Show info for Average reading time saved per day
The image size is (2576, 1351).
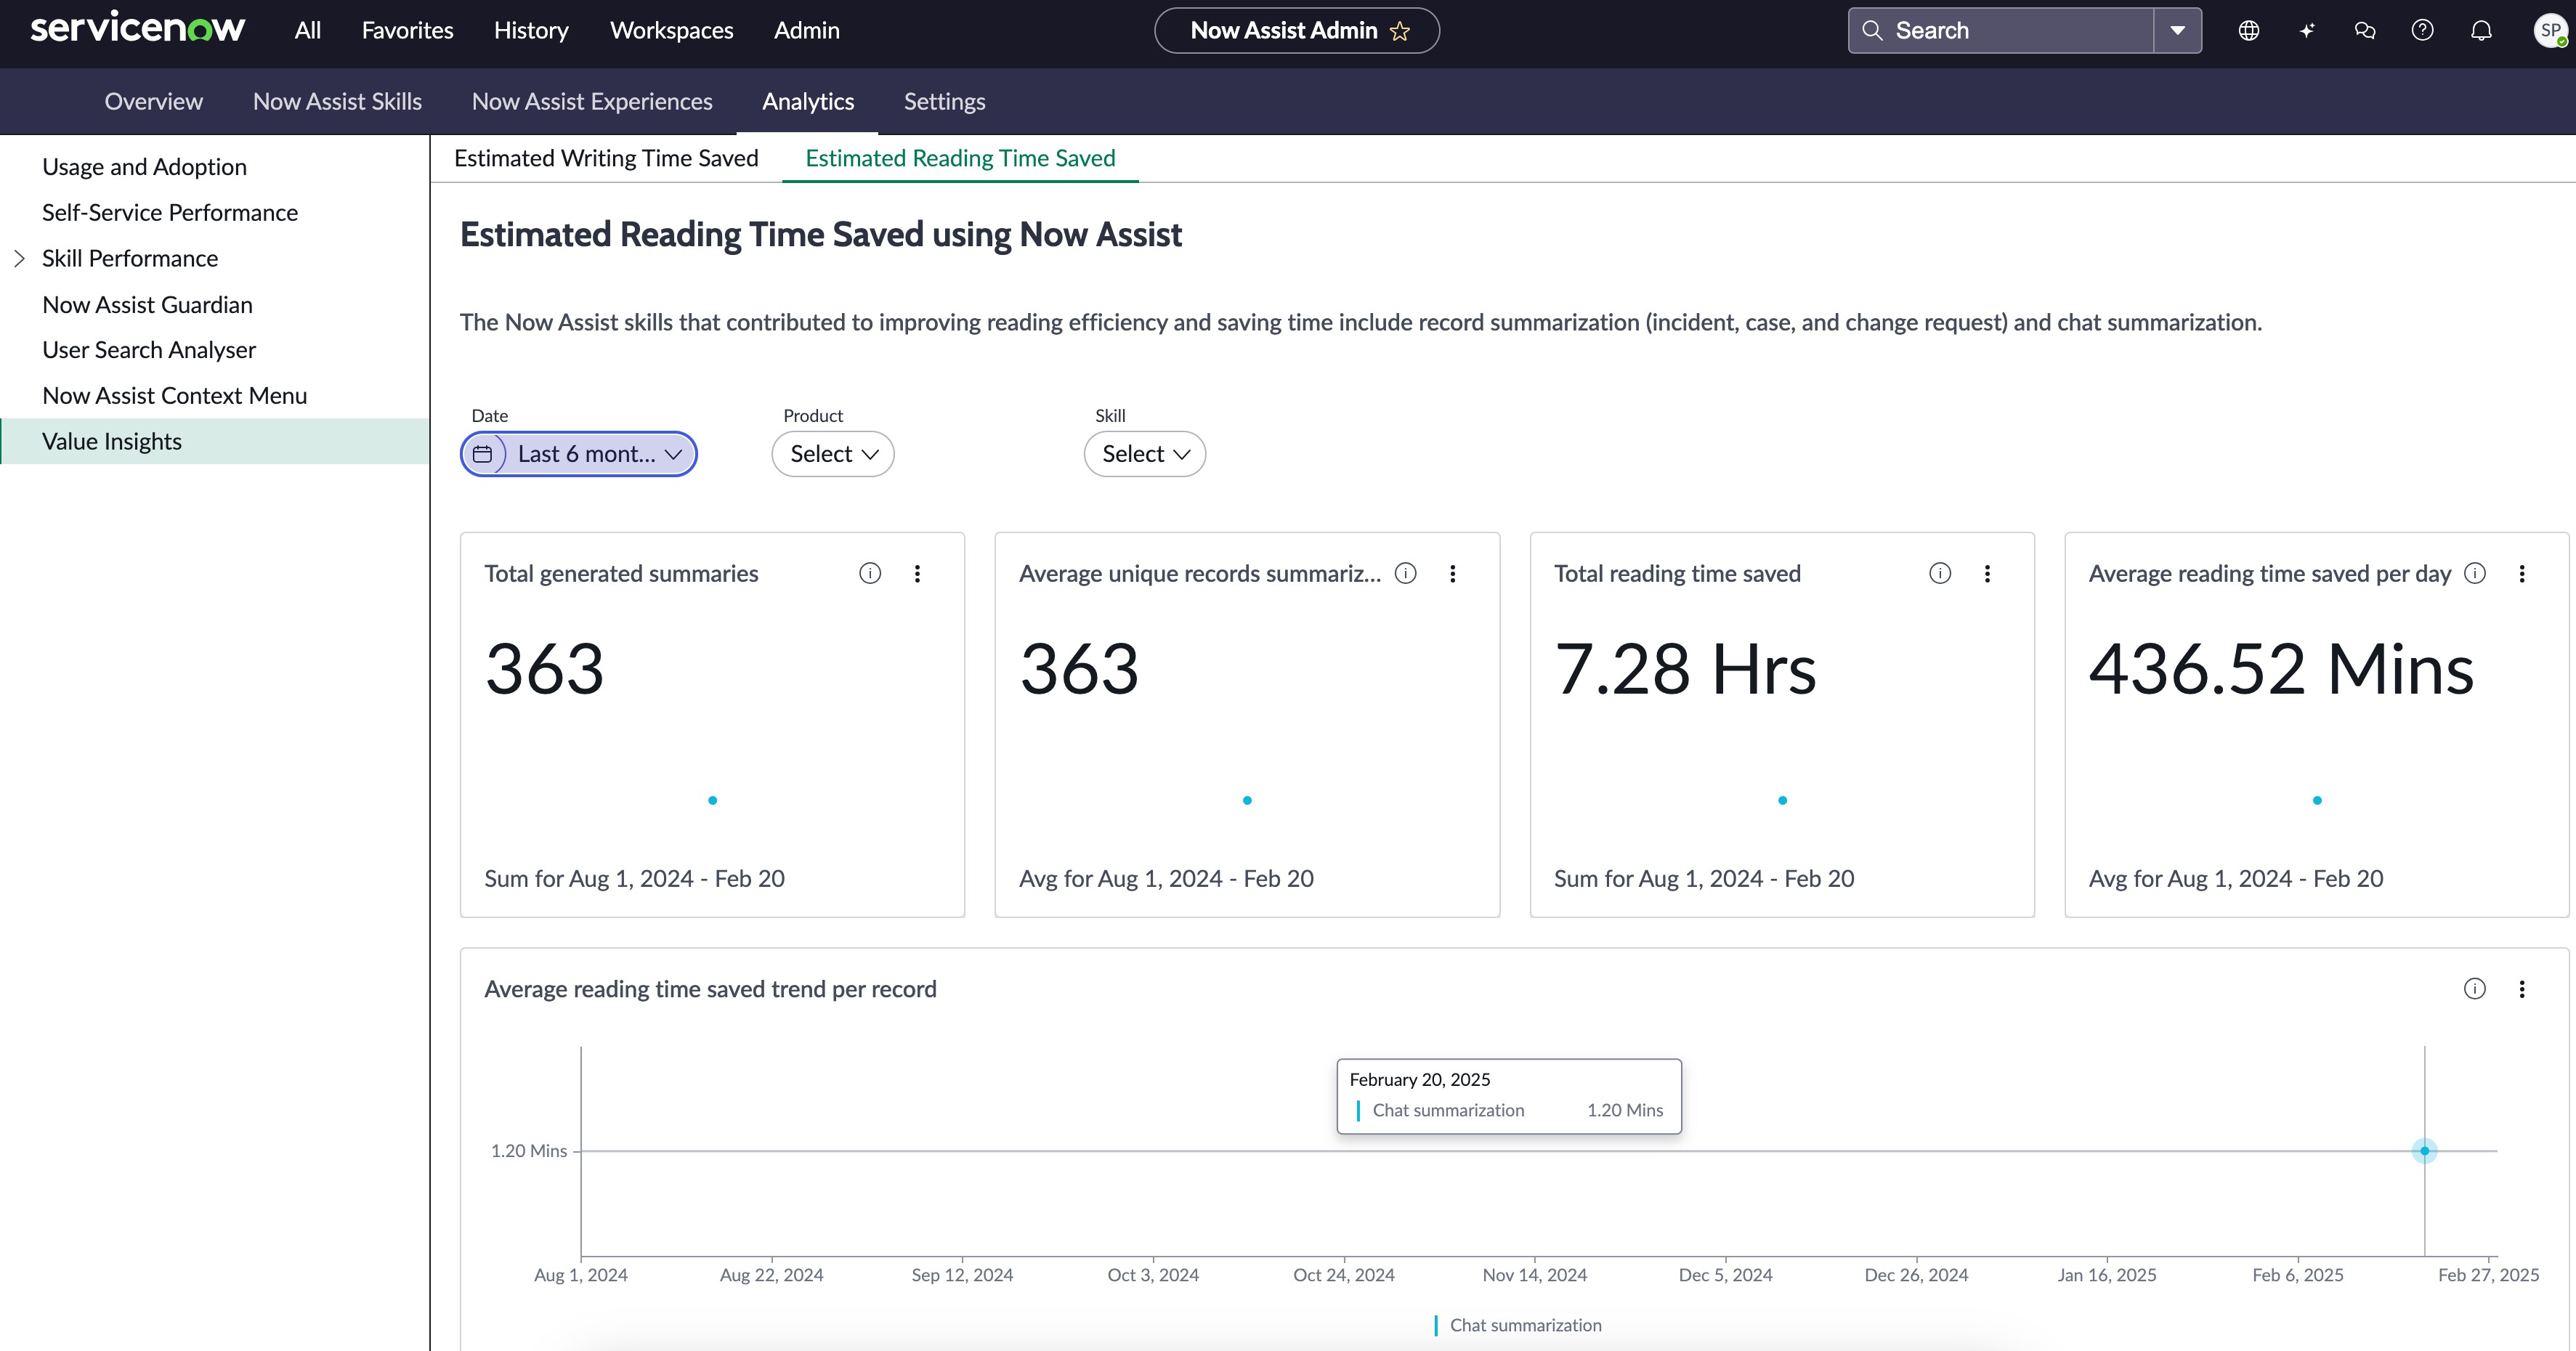[x=2474, y=573]
